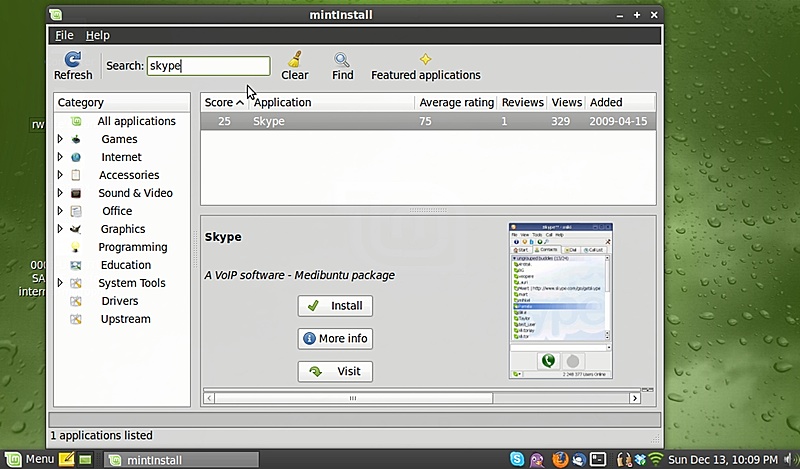
Task: Click the Skype screenshot thumbnail
Action: 560,301
